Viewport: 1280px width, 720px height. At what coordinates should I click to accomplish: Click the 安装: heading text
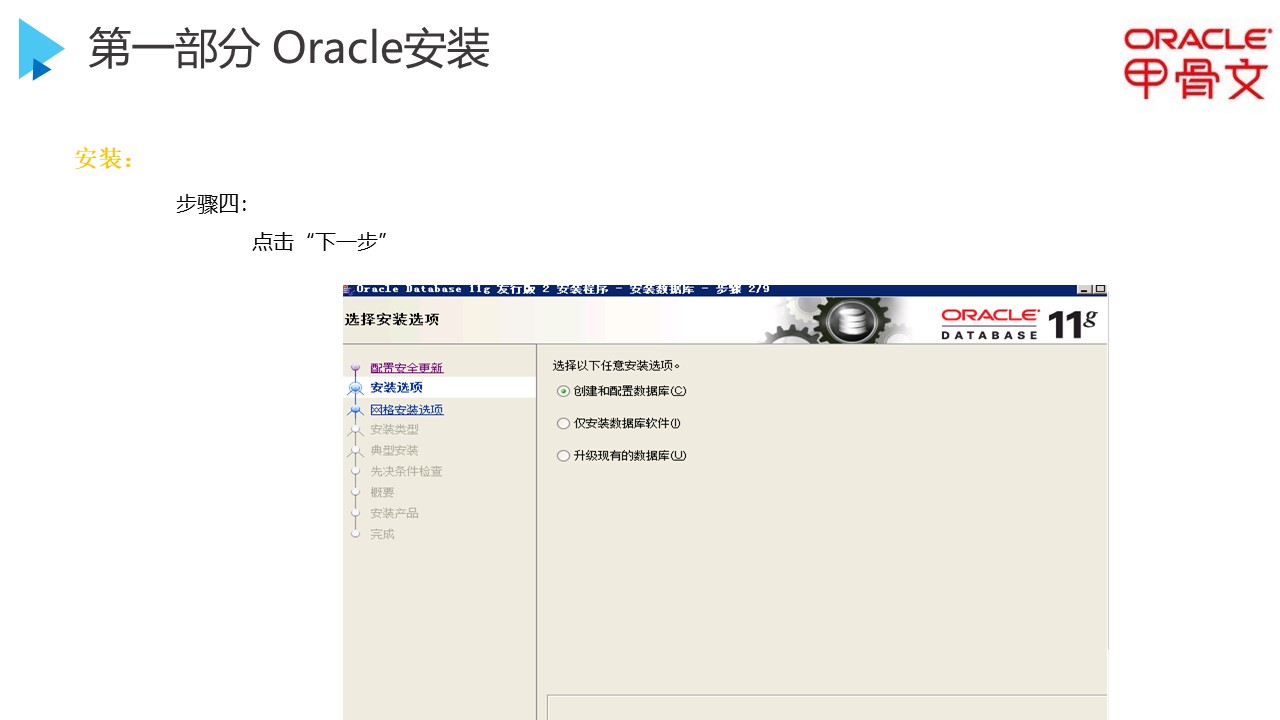104,159
